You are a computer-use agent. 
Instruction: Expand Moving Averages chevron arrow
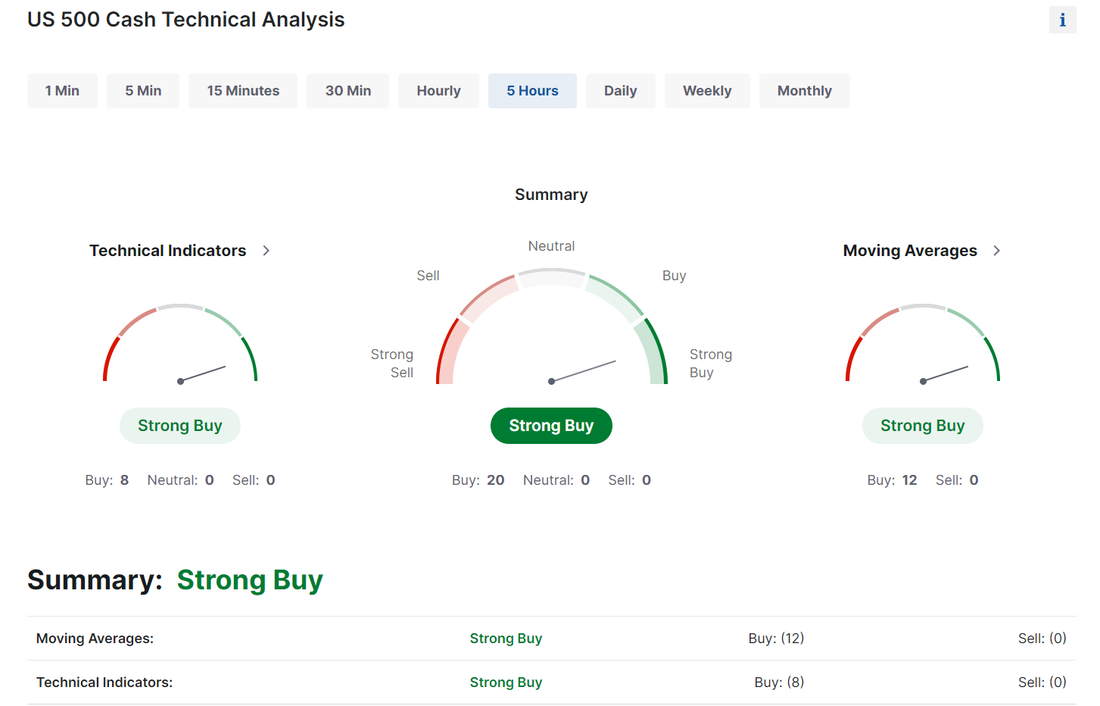point(996,250)
